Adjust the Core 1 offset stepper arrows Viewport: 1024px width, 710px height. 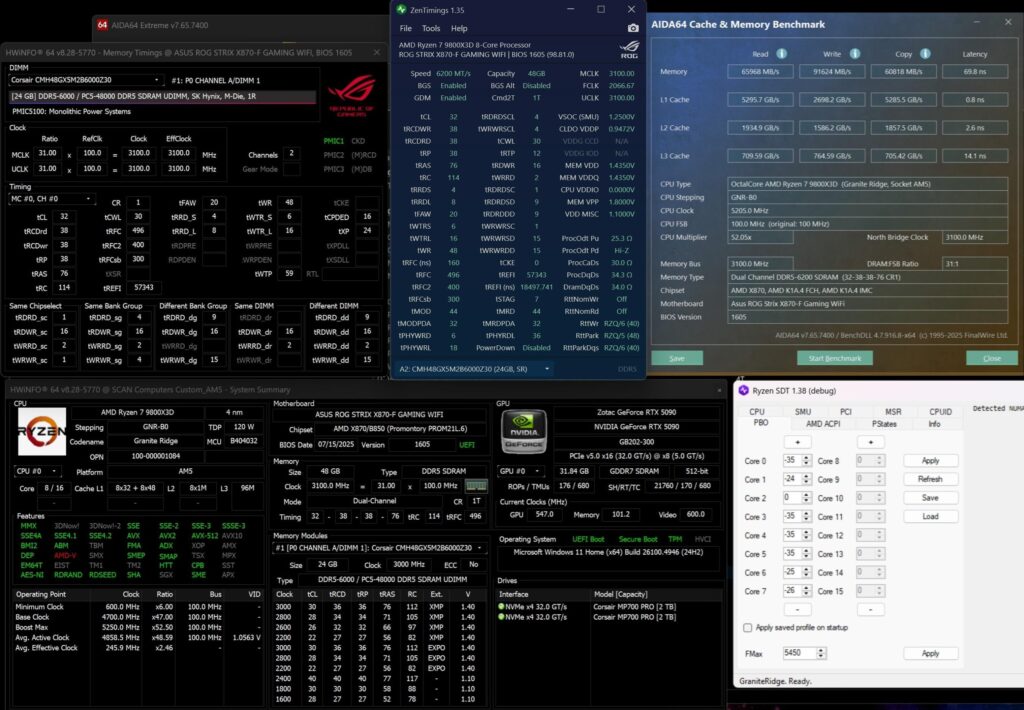806,479
